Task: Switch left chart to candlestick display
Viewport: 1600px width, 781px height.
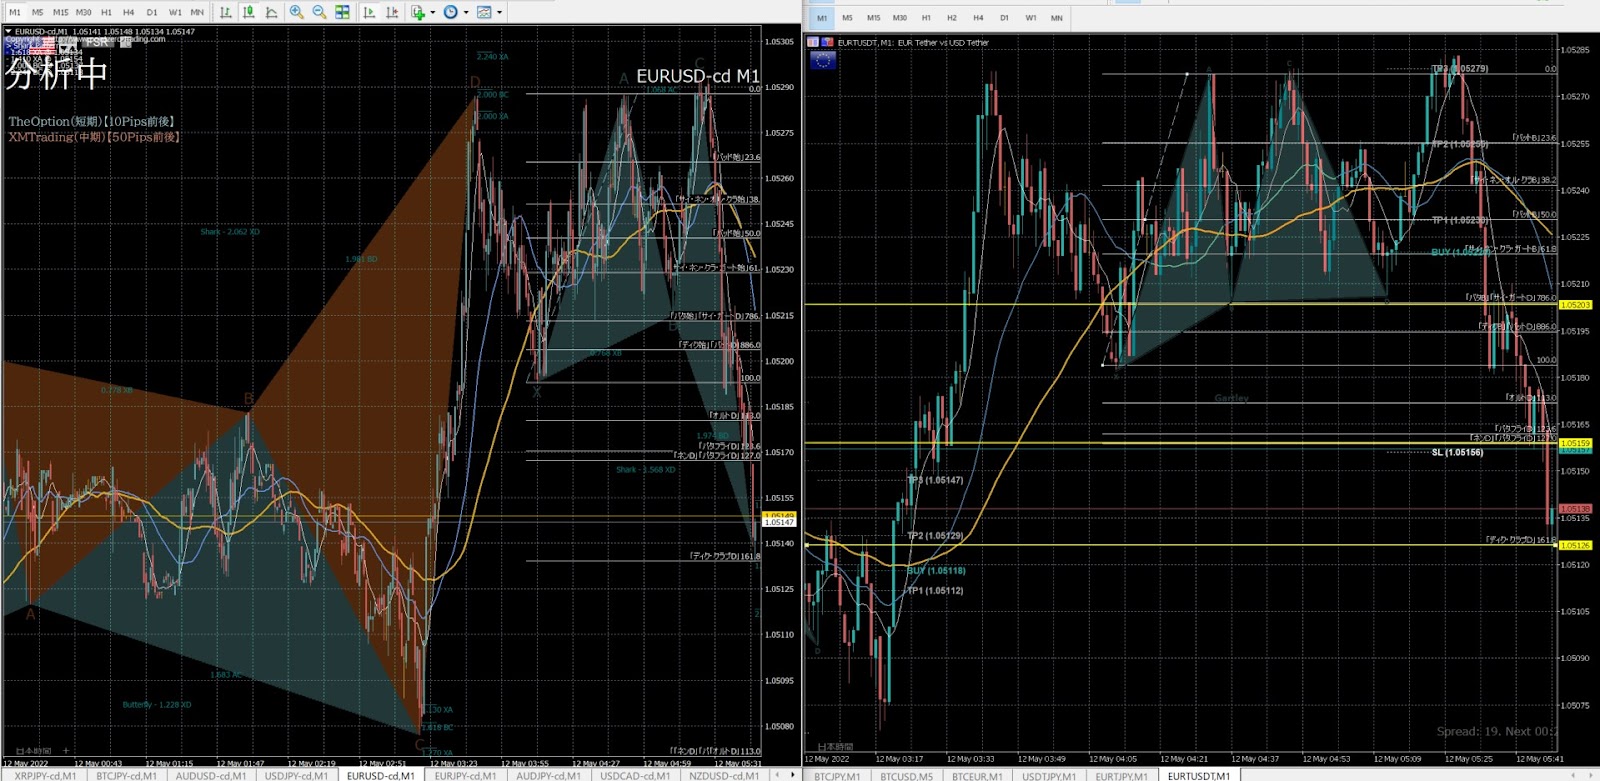Action: (248, 12)
